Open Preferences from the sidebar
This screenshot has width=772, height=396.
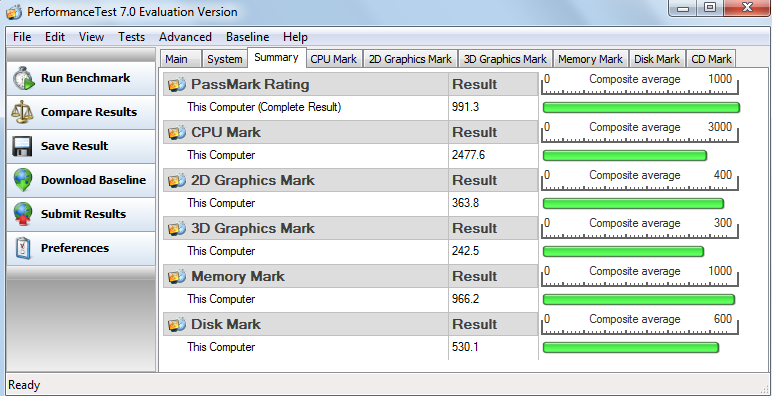pyautogui.click(x=81, y=248)
